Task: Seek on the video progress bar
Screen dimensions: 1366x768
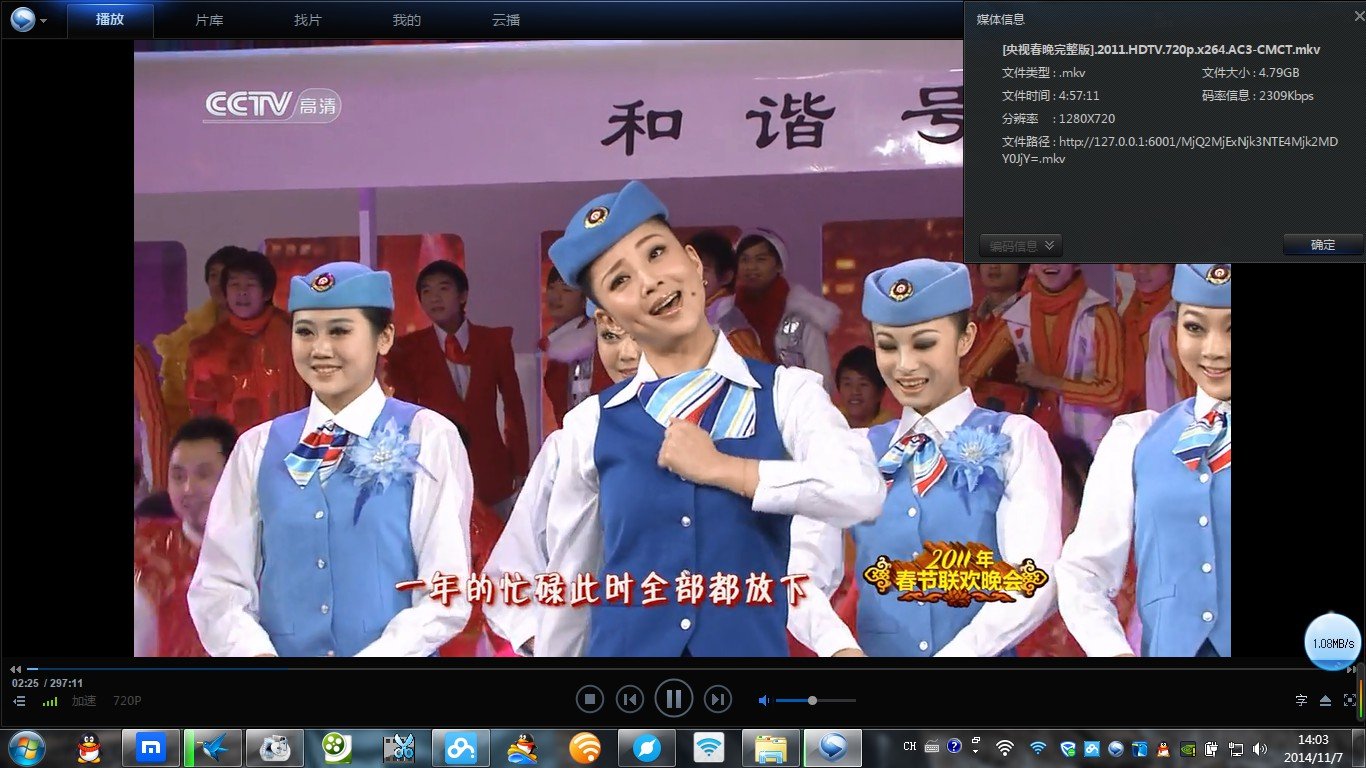Action: pos(400,668)
